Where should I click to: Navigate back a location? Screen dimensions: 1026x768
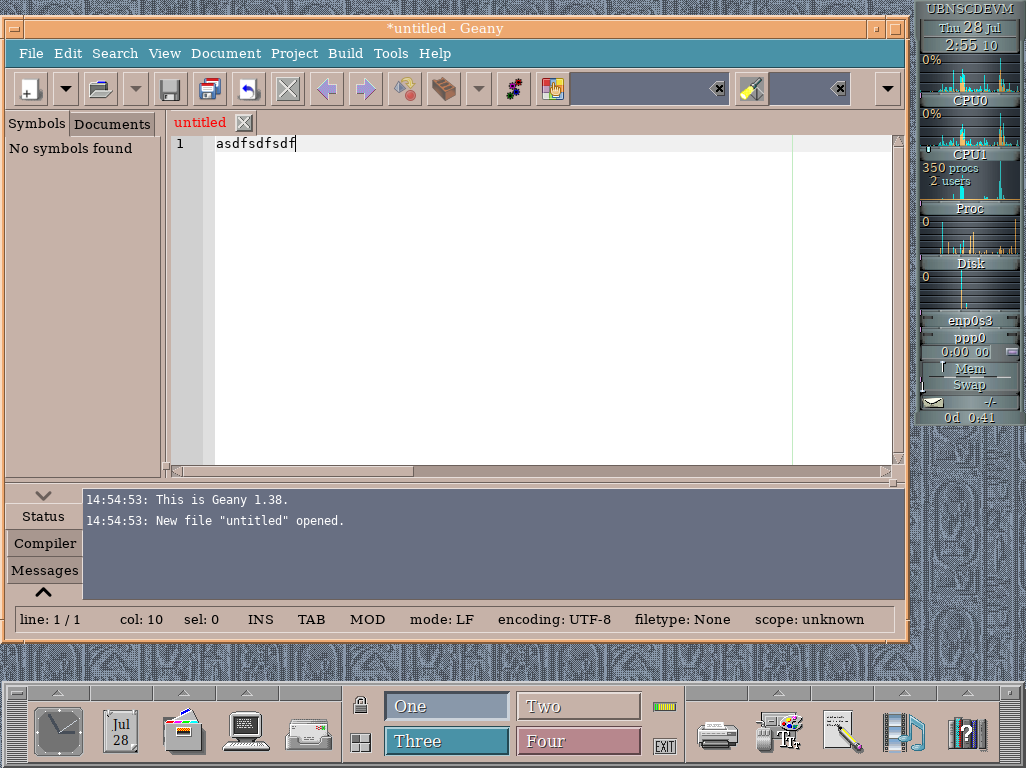click(x=326, y=89)
